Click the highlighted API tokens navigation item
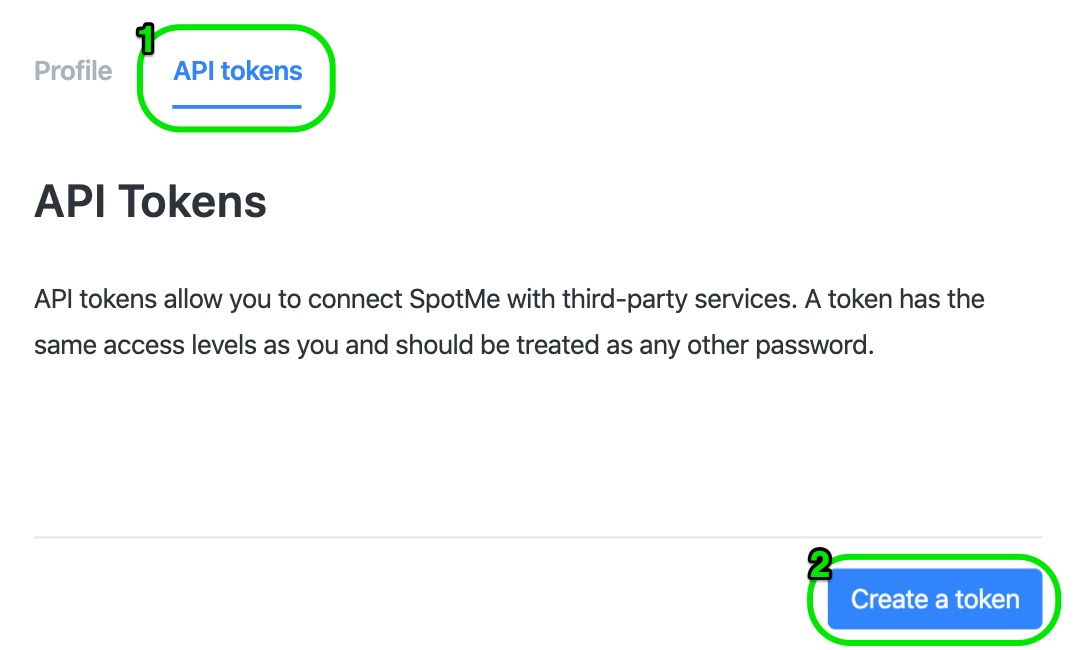This screenshot has height=650, width=1076. tap(237, 70)
